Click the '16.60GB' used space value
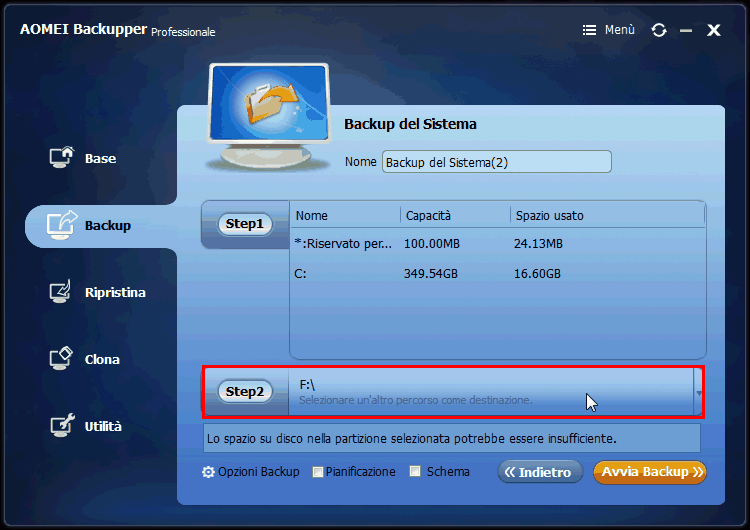750x530 pixels. pyautogui.click(x=537, y=274)
